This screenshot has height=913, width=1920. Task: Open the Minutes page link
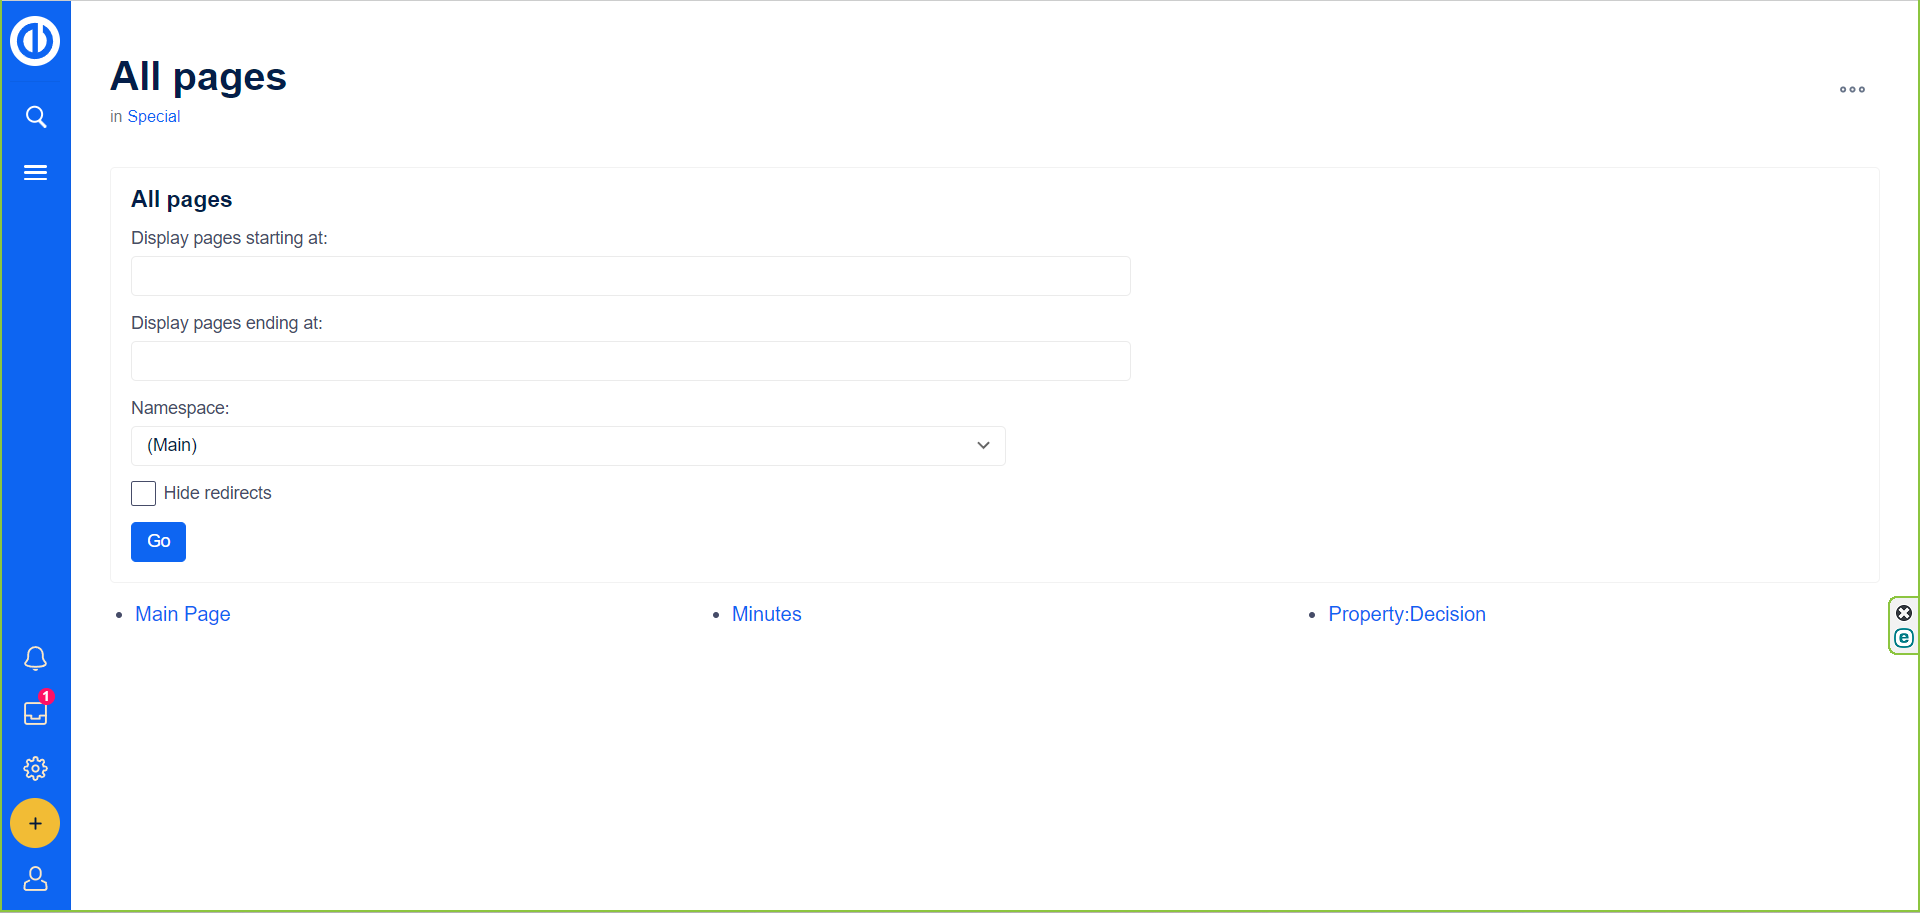click(x=766, y=614)
